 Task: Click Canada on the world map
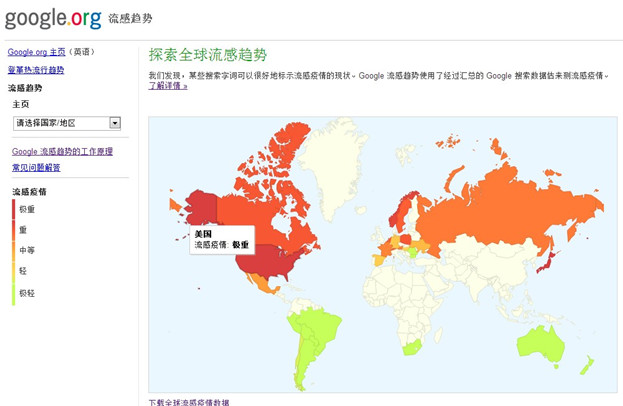pos(250,217)
